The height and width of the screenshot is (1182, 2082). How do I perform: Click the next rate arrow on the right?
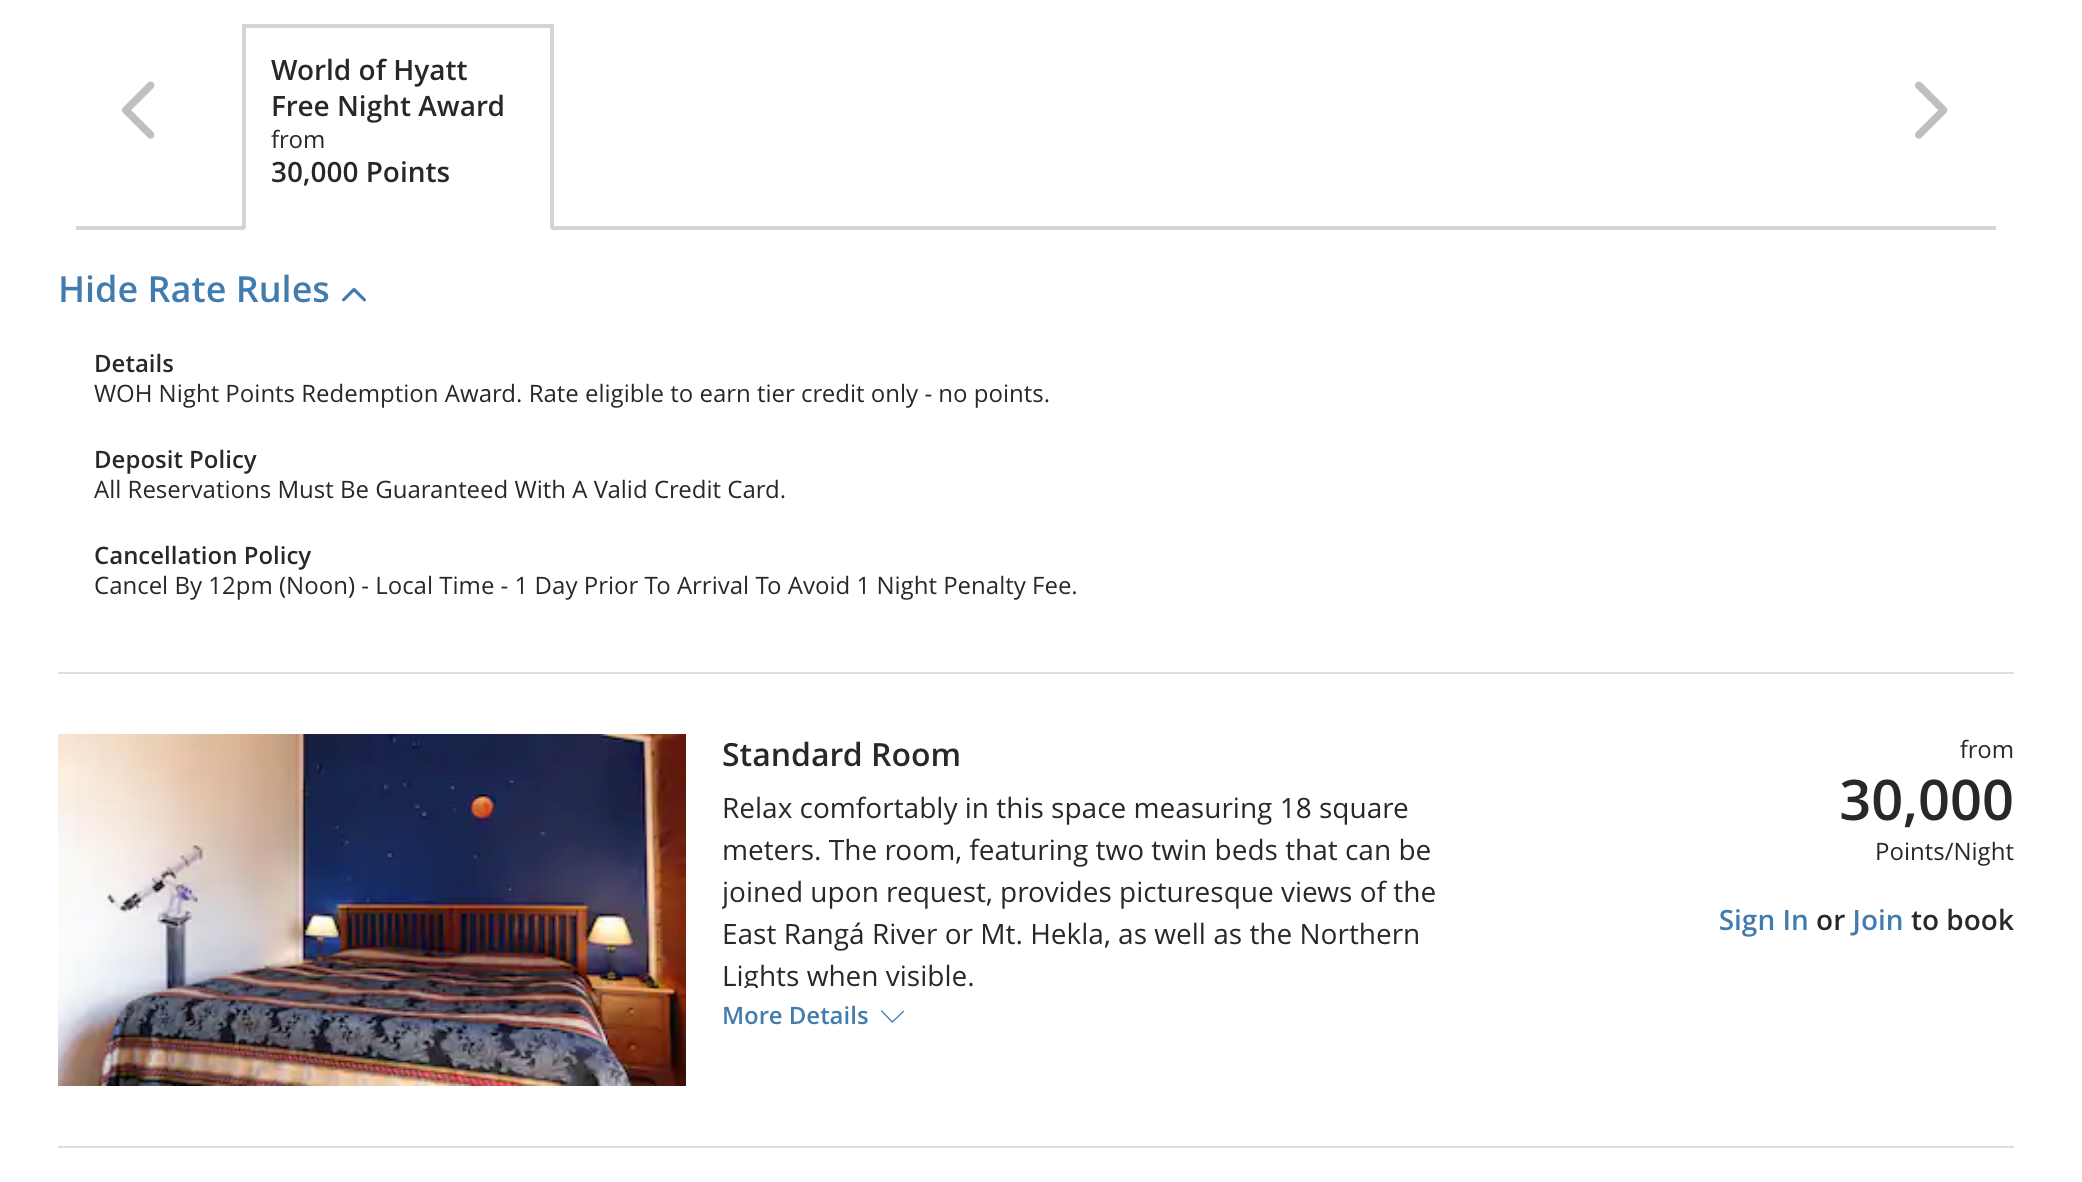[1930, 110]
